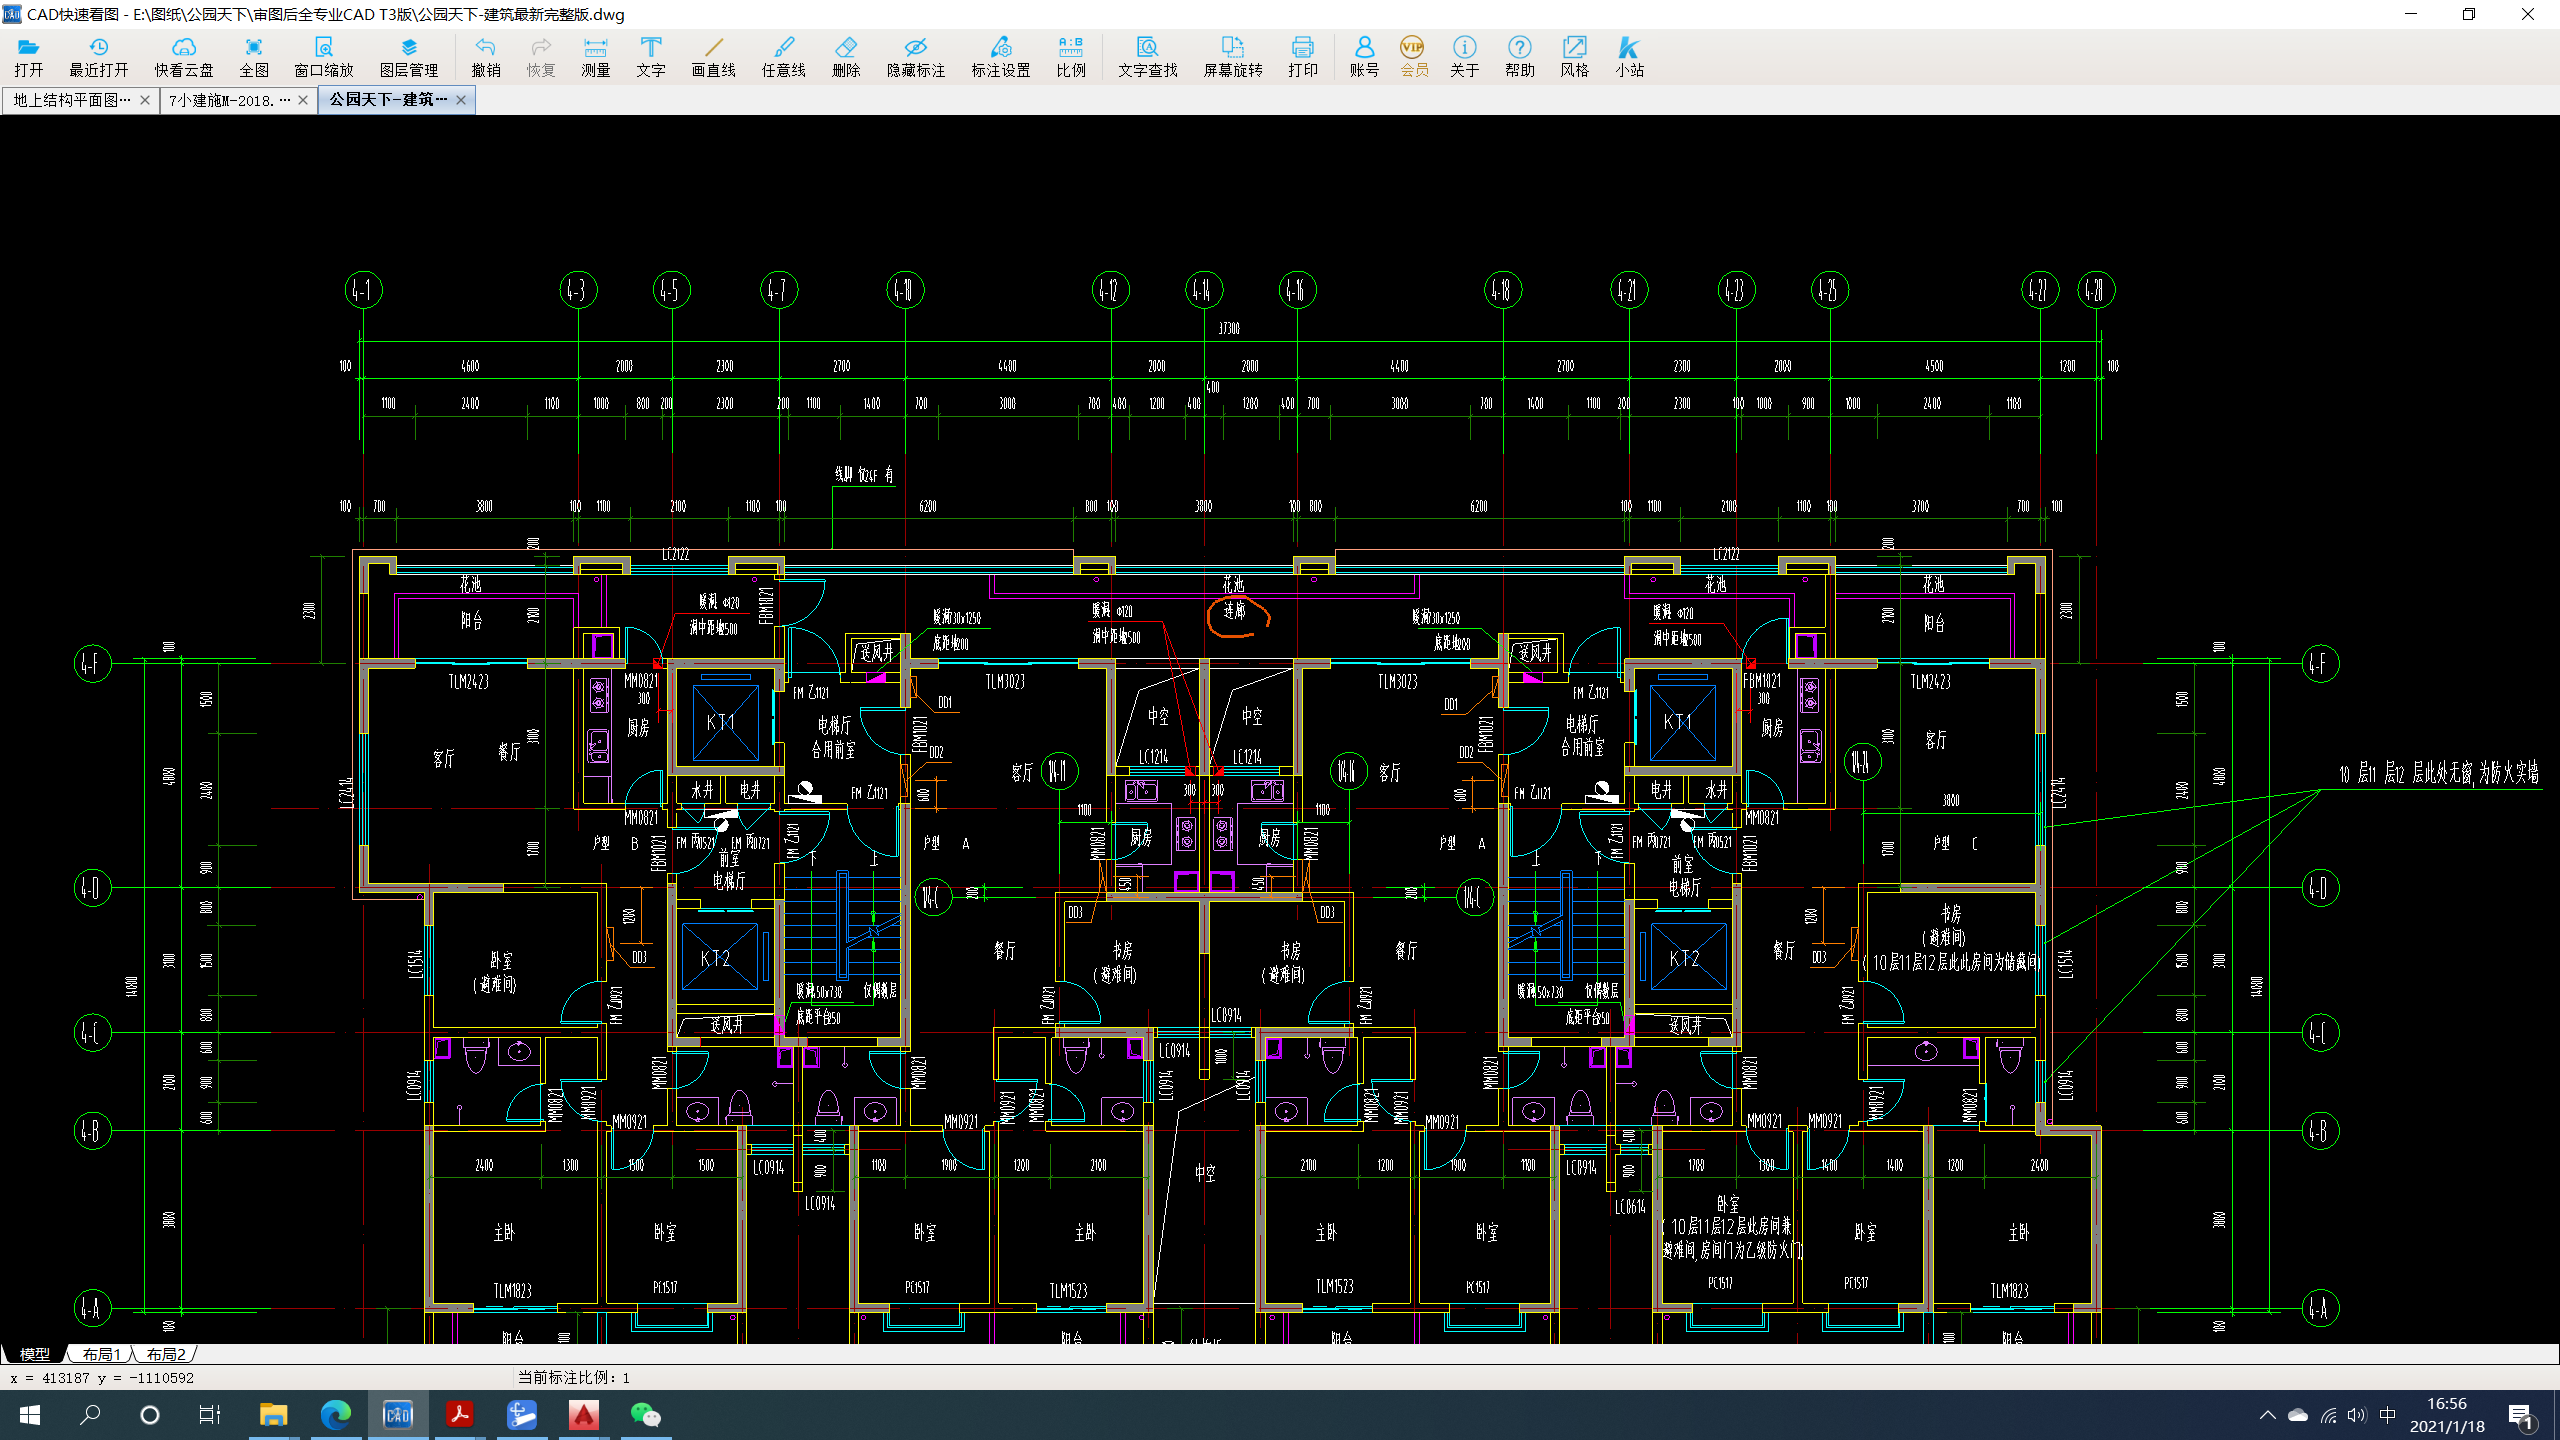Select the 窗口缩放 window zoom tool
The image size is (2560, 1440).
click(324, 57)
